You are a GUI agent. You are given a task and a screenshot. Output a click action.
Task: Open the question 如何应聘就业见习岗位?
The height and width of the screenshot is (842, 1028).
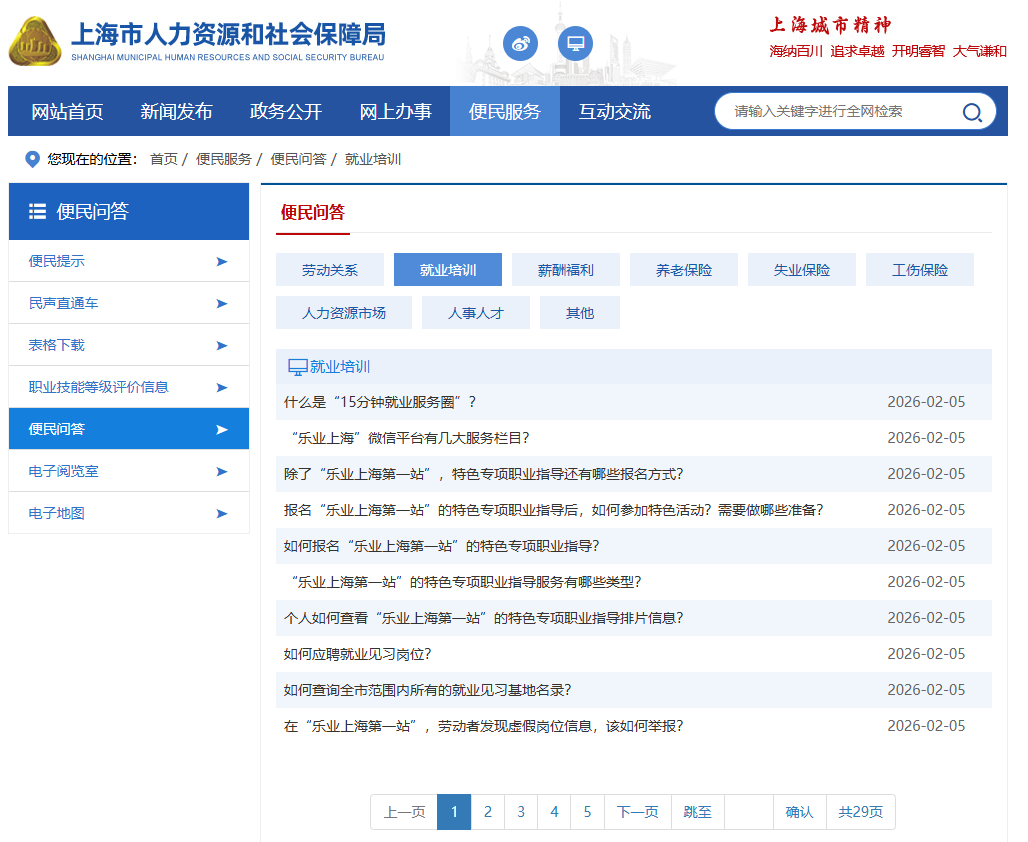pos(357,654)
